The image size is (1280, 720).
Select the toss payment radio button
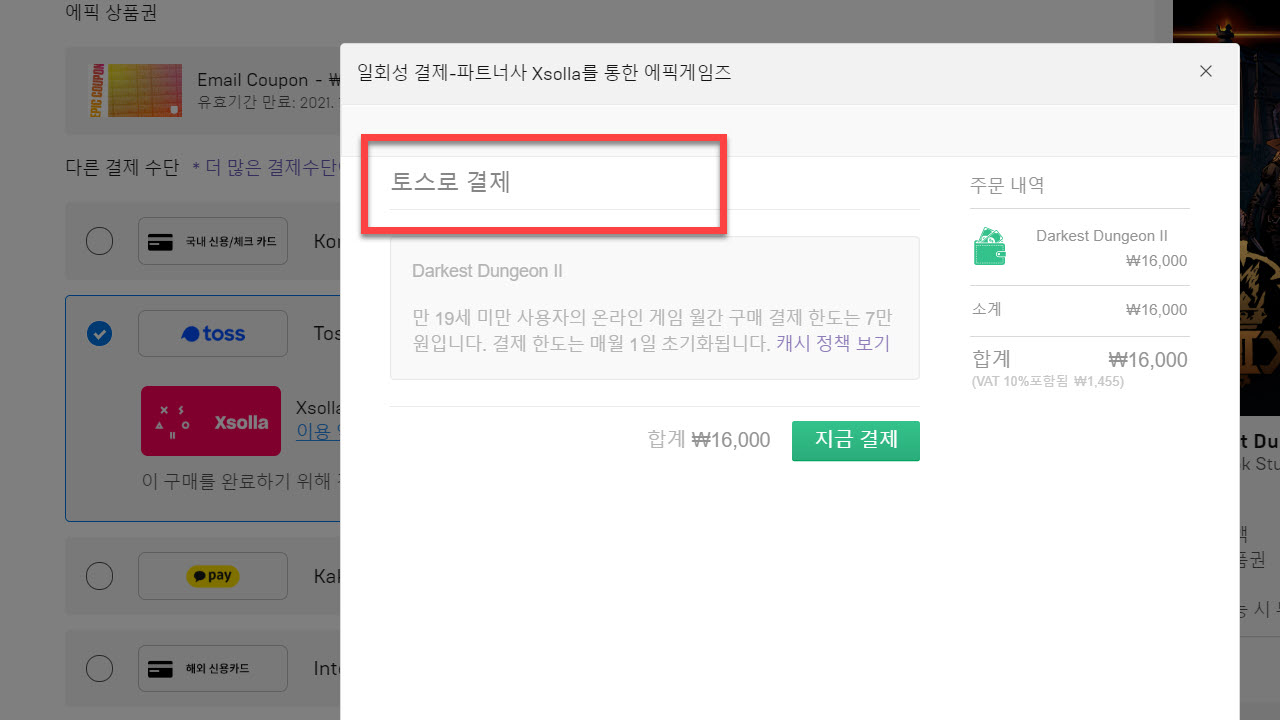coord(99,334)
